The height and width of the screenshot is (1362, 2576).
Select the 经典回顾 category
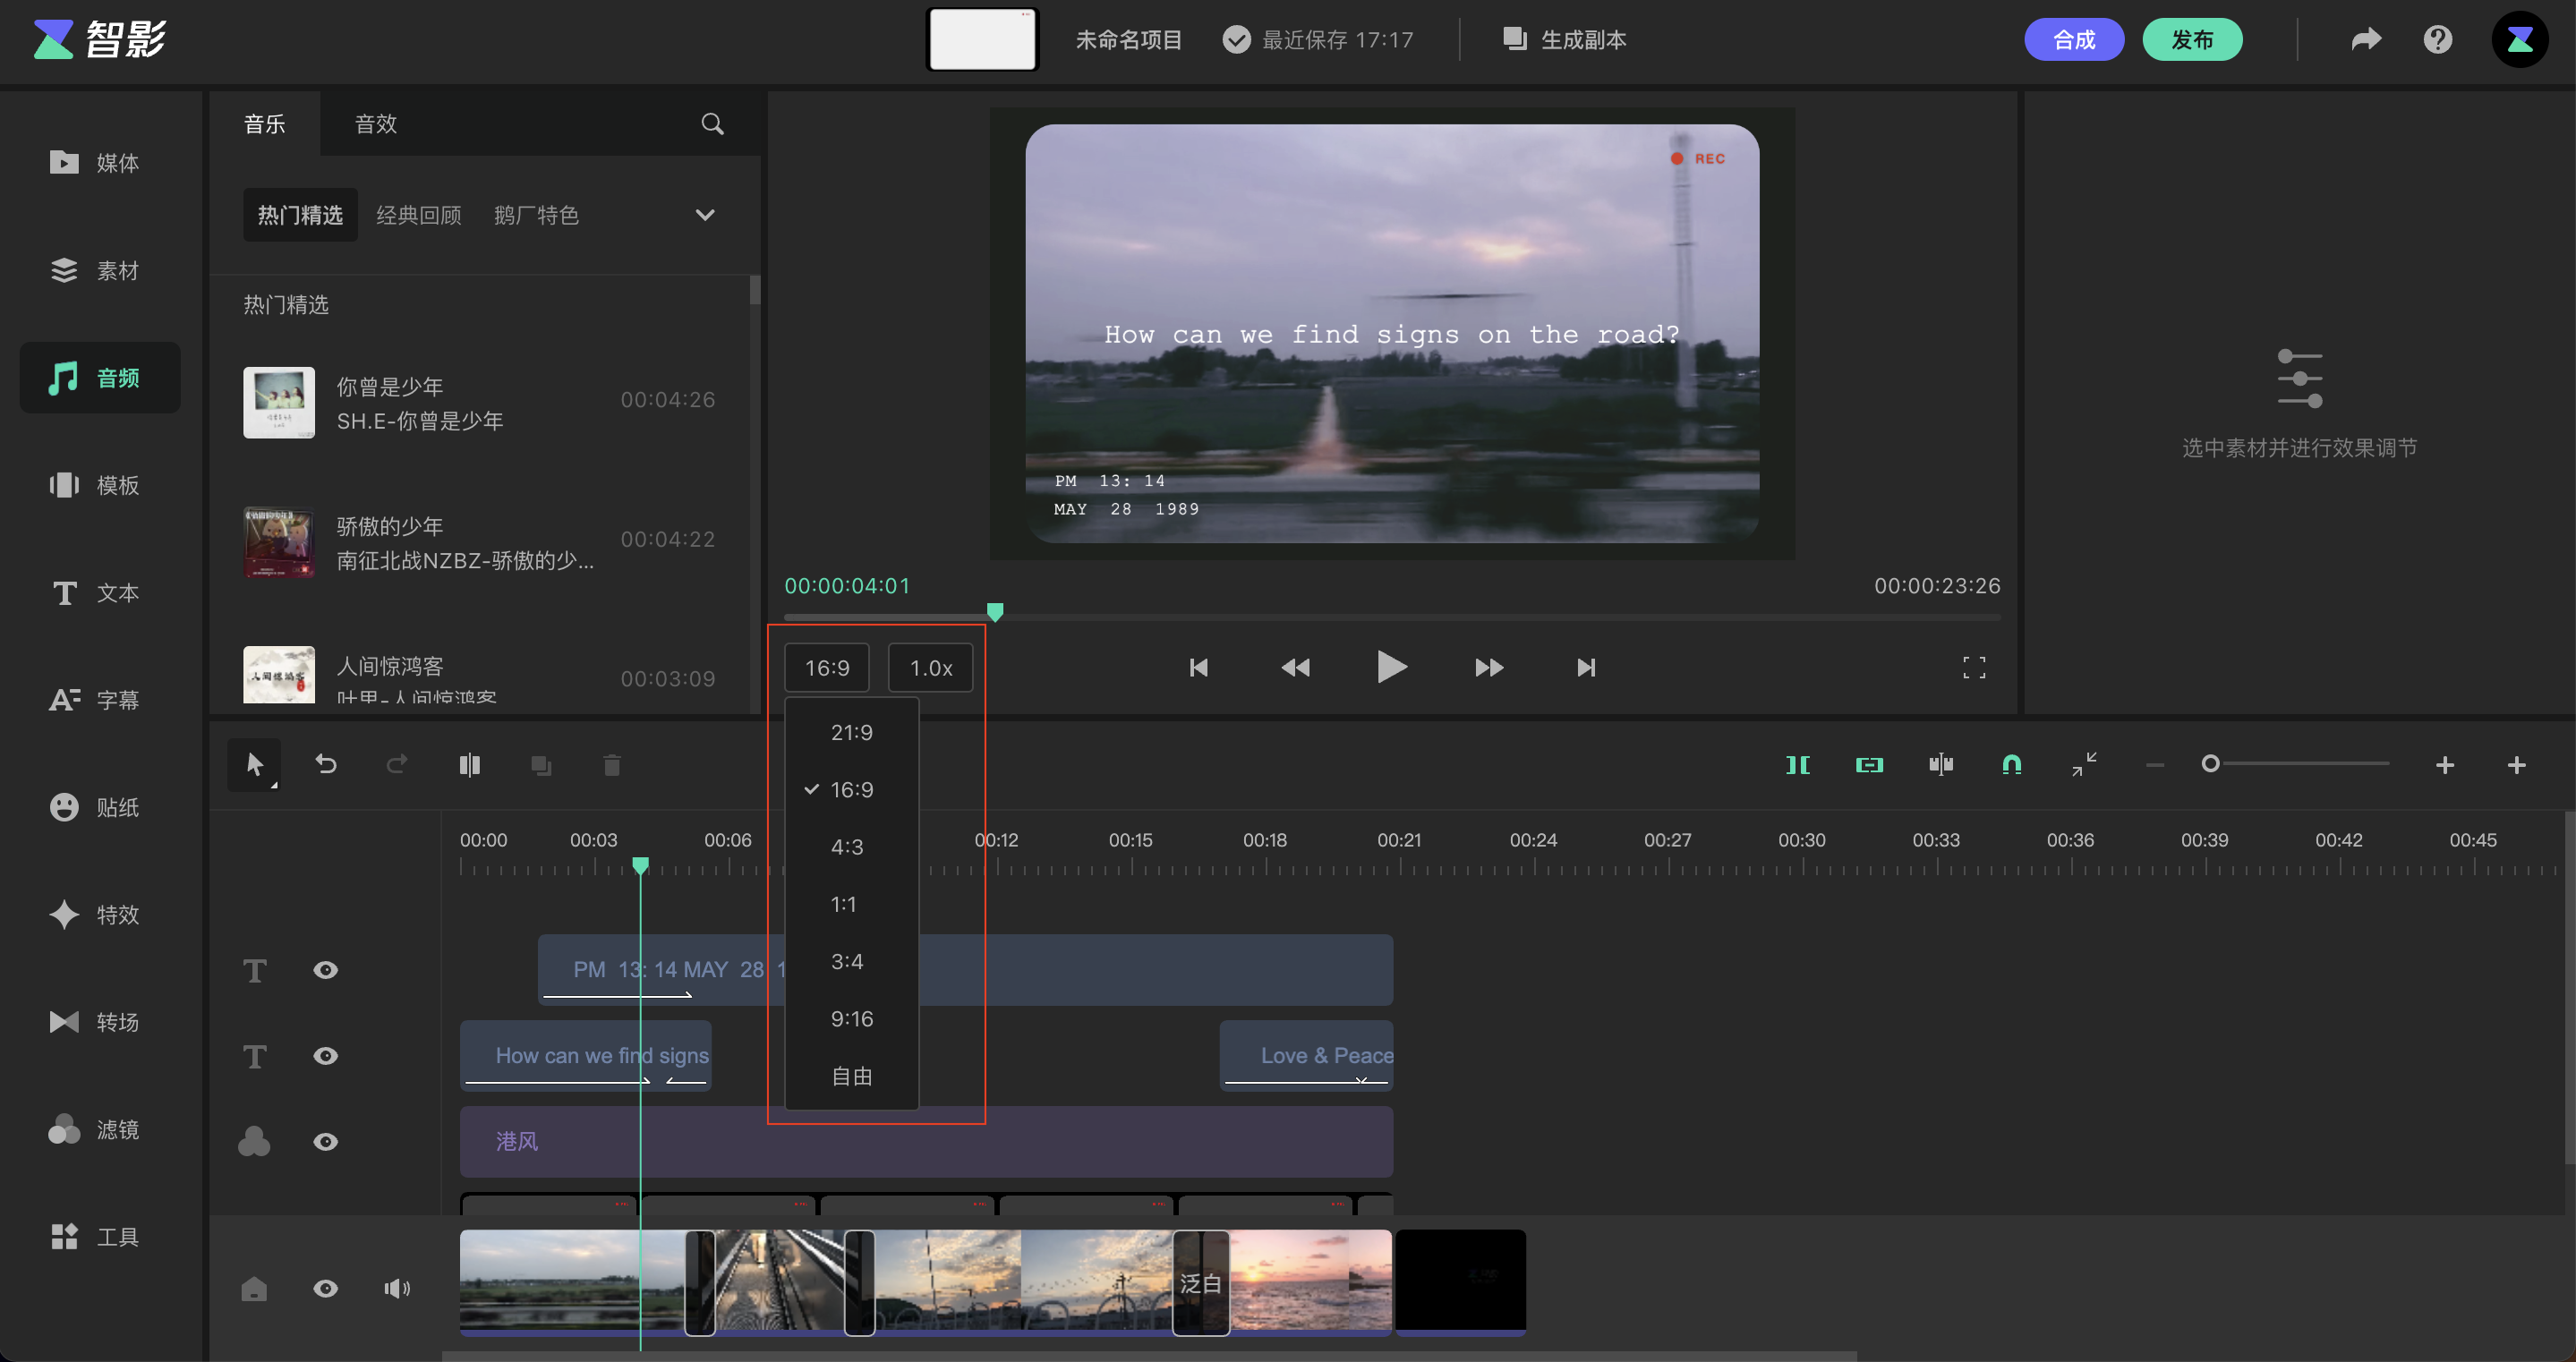point(419,215)
